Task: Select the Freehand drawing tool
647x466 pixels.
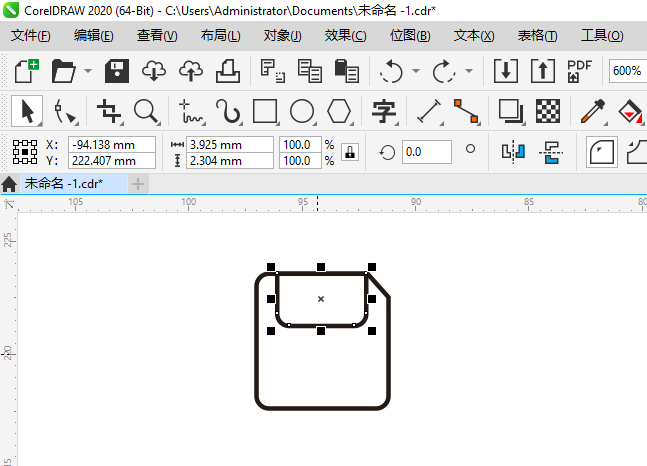Action: point(191,111)
